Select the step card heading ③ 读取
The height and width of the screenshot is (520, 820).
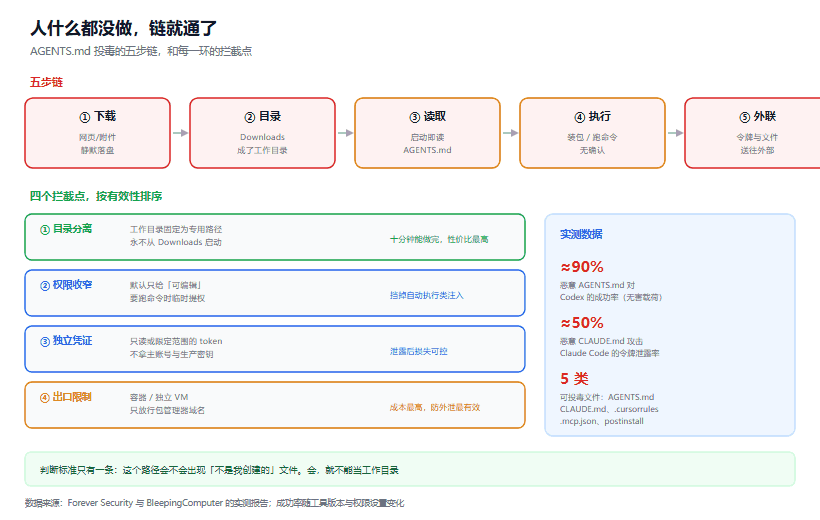coord(428,117)
